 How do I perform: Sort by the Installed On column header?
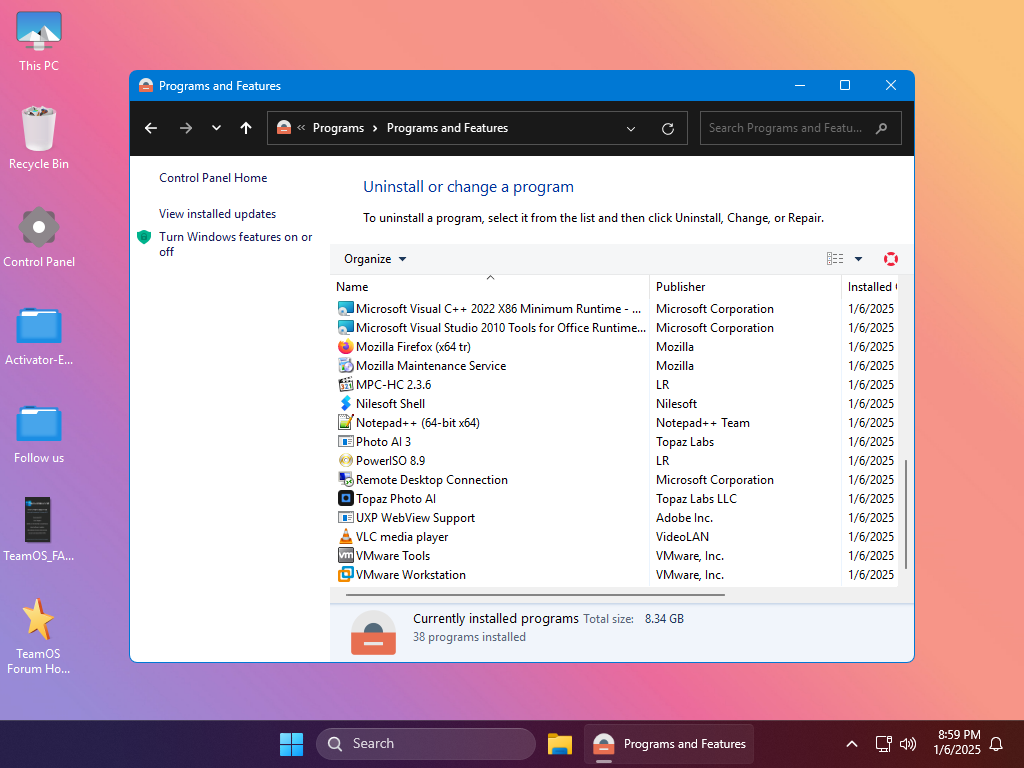(x=871, y=287)
